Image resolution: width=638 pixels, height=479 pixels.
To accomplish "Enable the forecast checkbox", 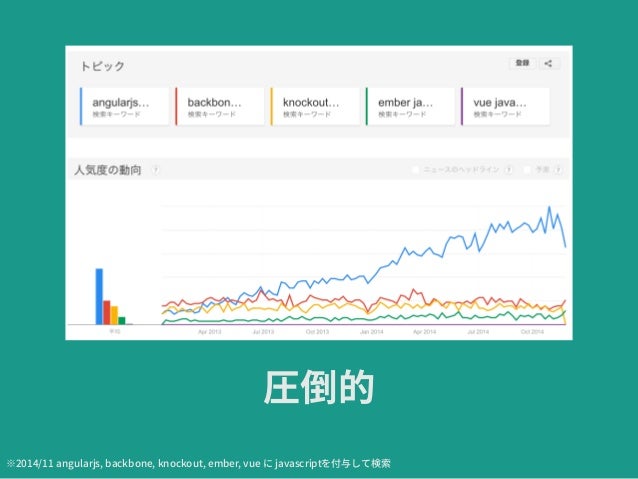I will (527, 169).
